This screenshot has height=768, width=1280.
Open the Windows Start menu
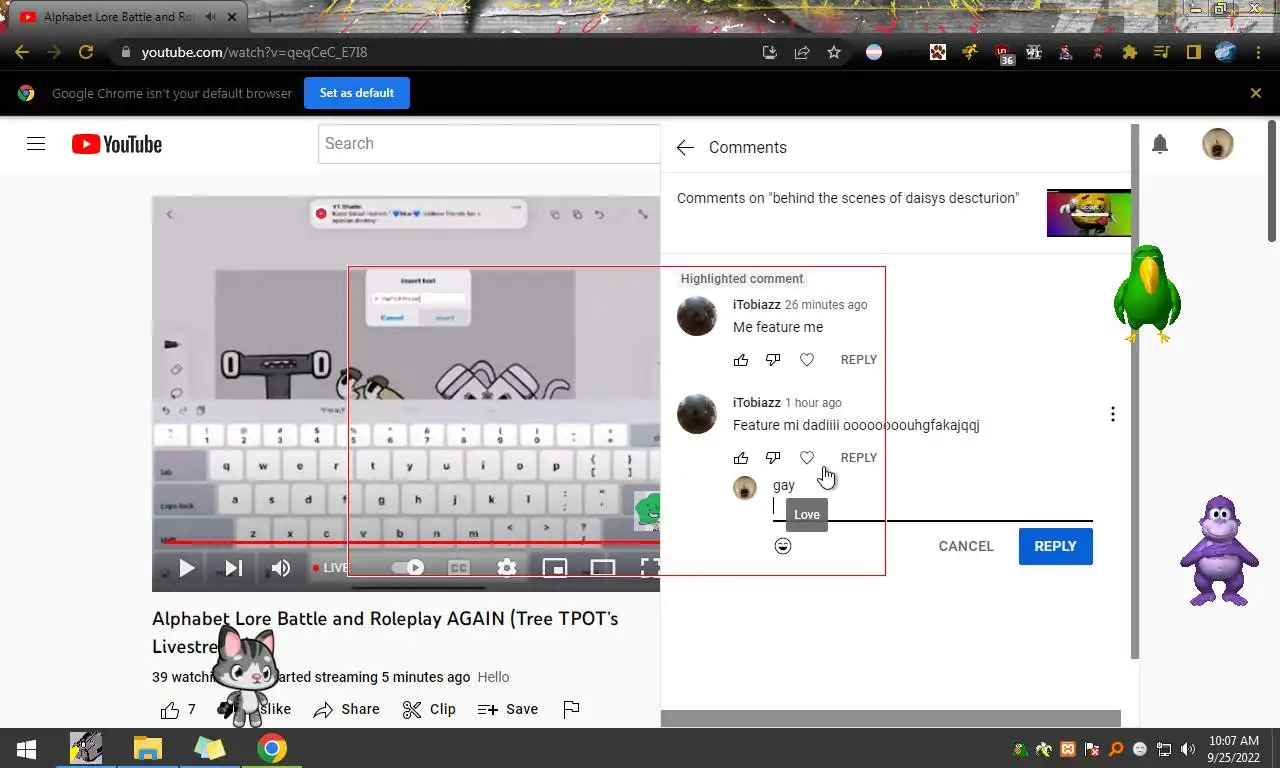click(26, 748)
